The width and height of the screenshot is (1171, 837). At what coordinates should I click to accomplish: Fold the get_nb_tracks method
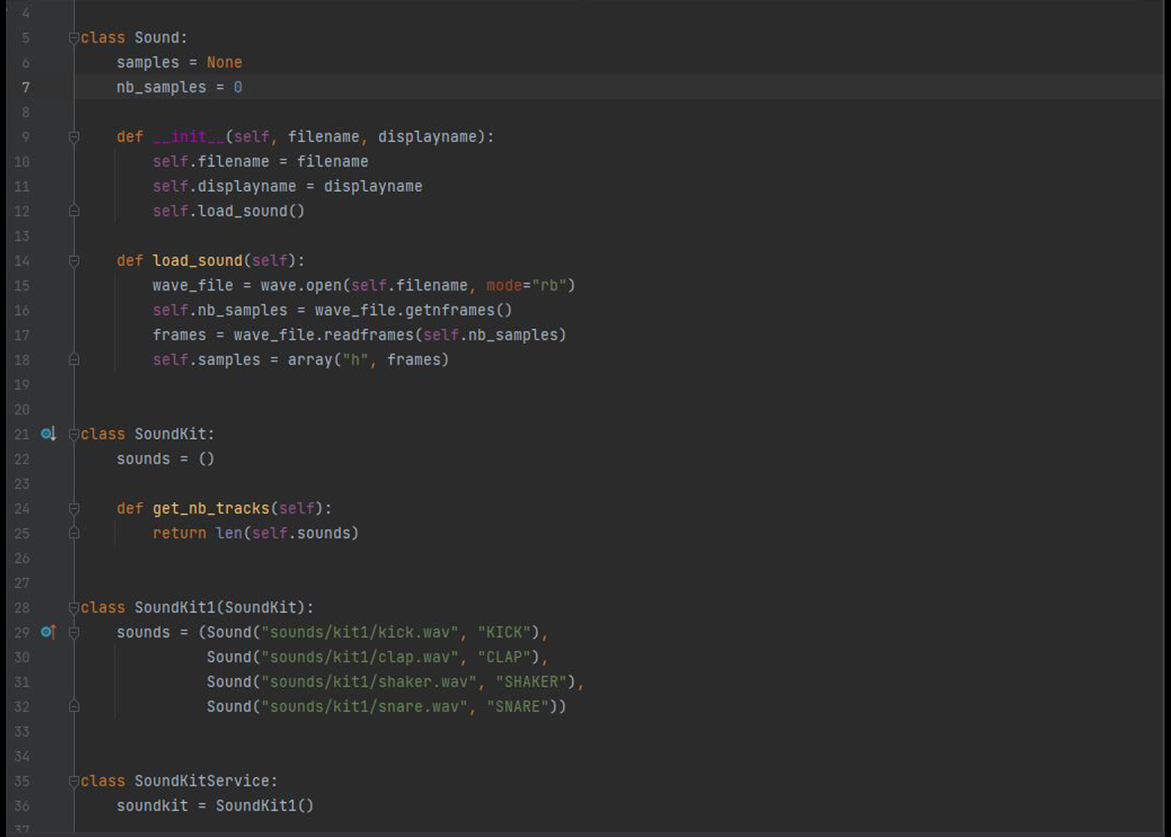coord(74,509)
